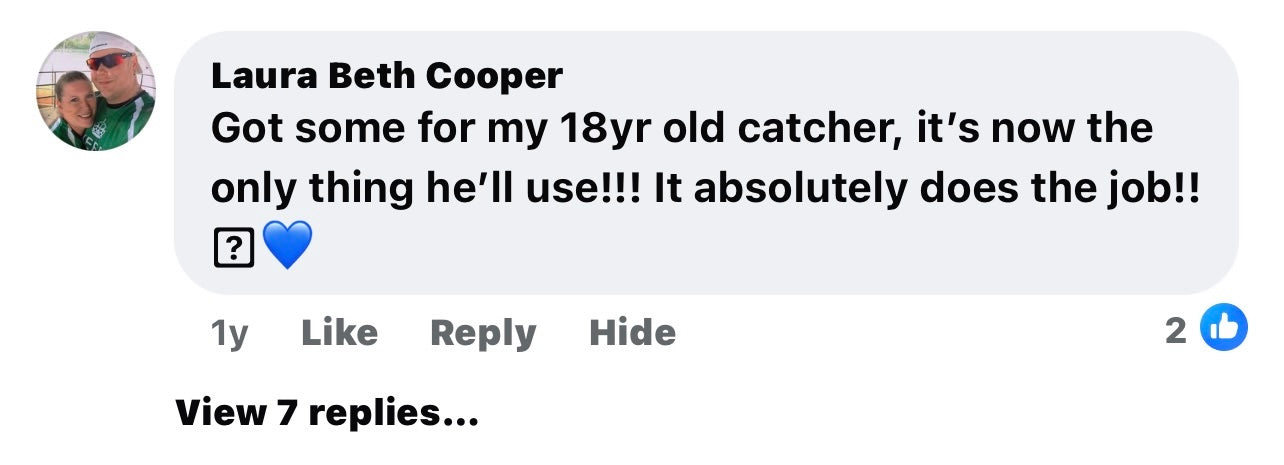This screenshot has width=1284, height=465.
Task: Hide this comment
Action: click(632, 333)
